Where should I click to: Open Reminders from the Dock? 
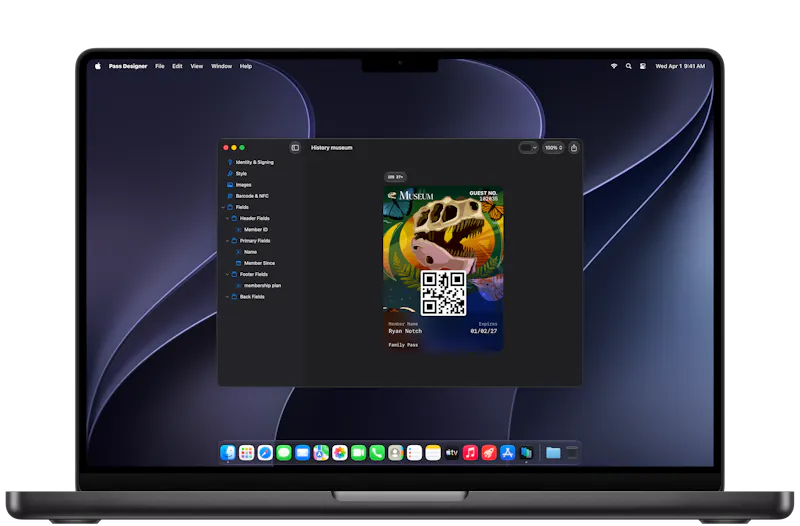point(414,453)
